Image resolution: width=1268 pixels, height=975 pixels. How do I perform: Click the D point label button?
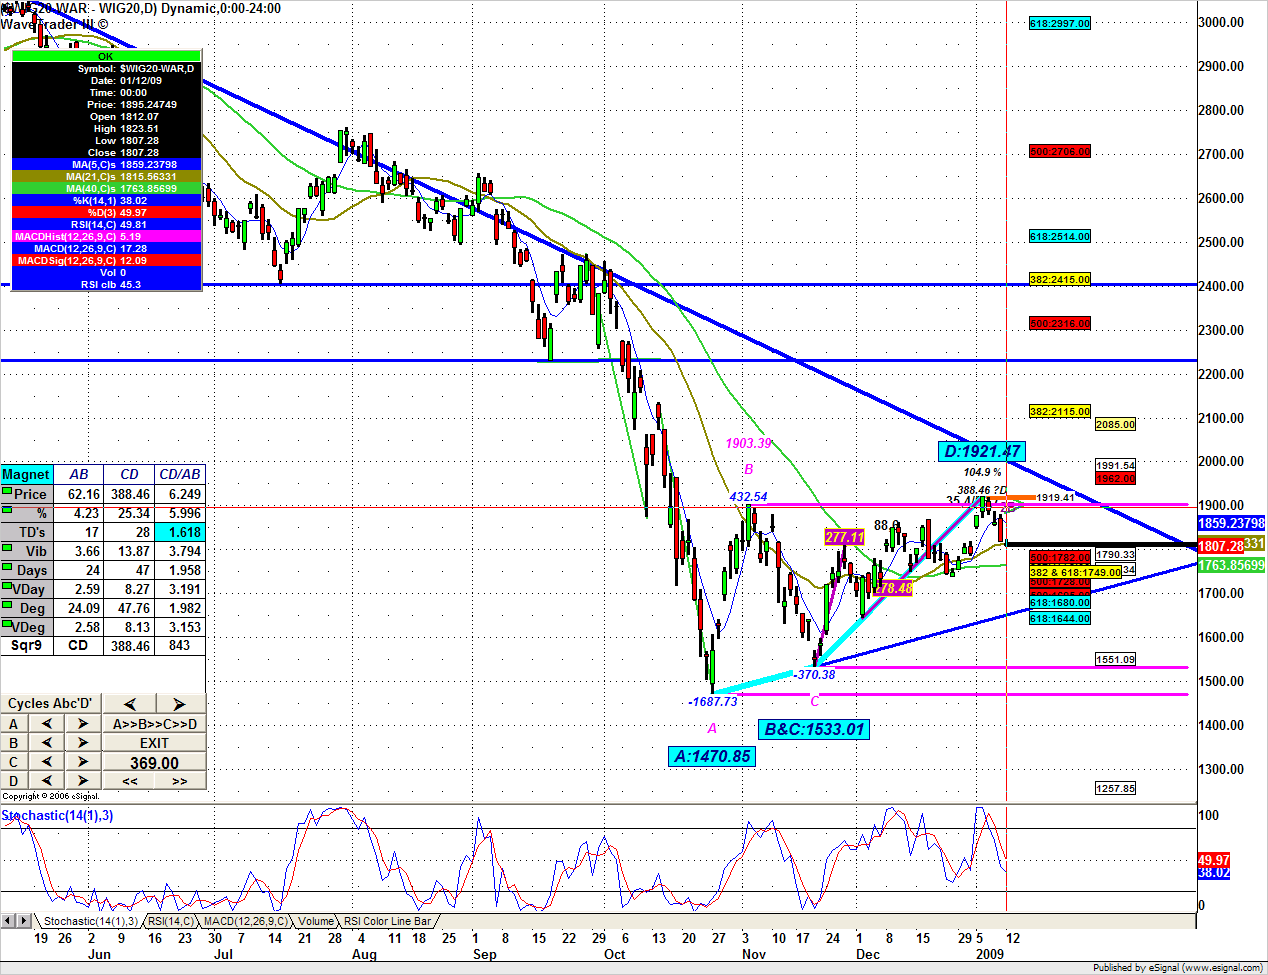pos(14,781)
